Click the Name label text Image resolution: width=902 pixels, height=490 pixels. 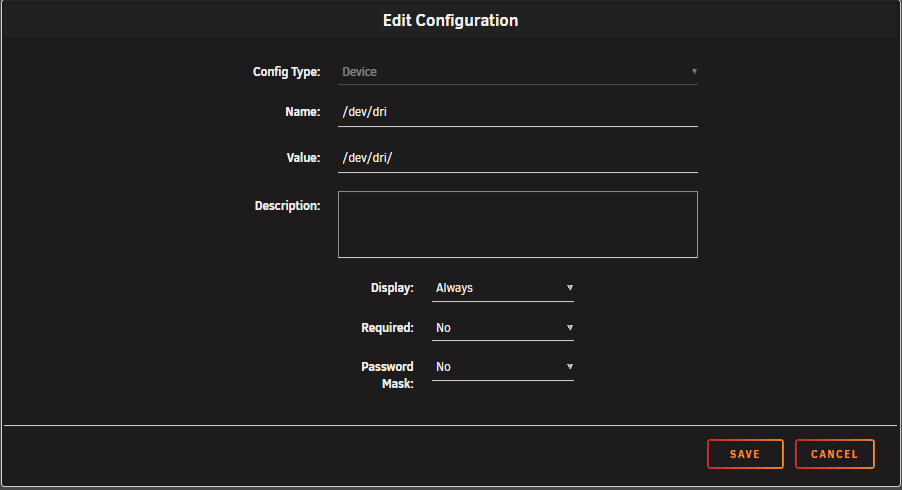[x=302, y=112]
